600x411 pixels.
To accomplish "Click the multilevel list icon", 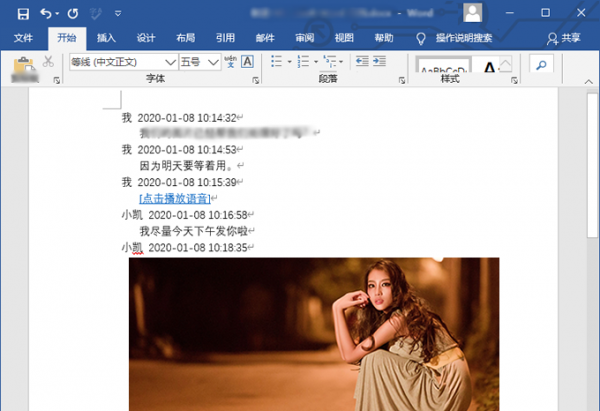I will click(x=329, y=61).
